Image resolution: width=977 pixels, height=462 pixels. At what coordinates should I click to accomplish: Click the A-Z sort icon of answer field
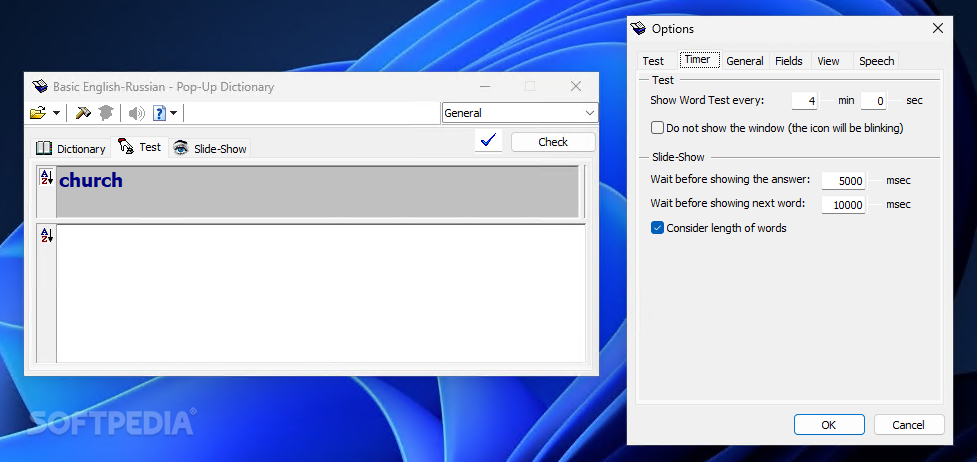(47, 235)
